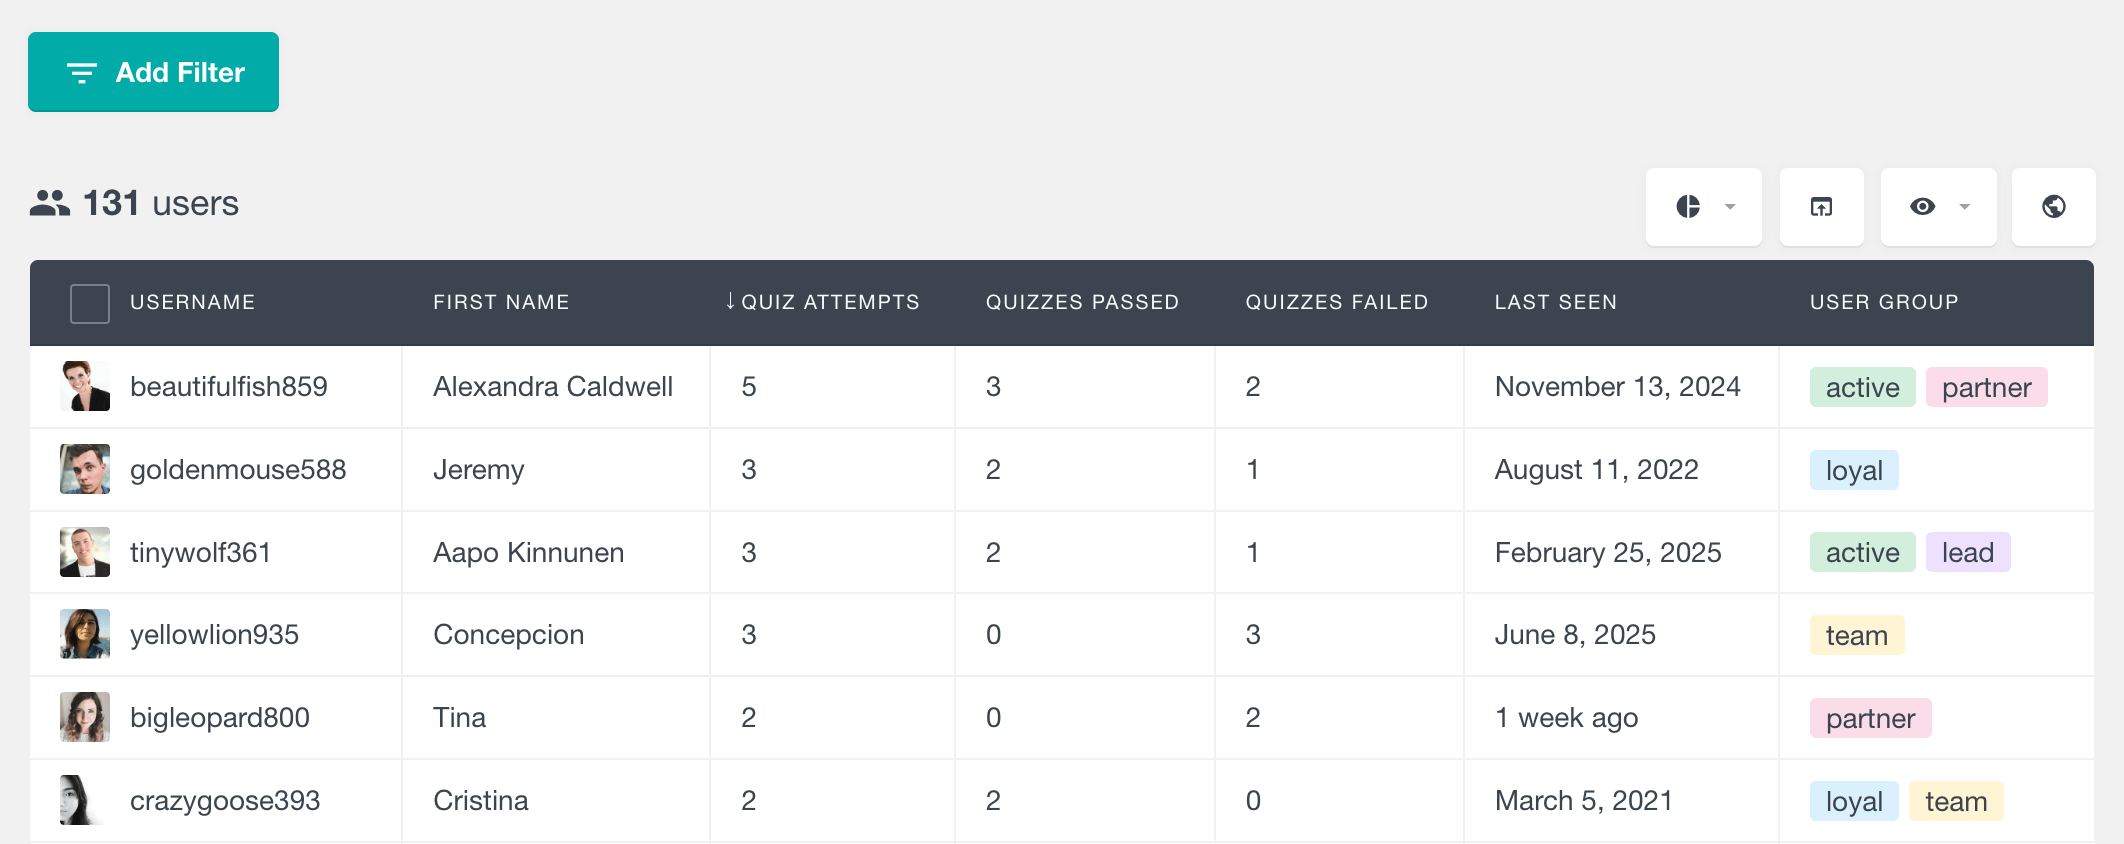Click the lead badge for Aapo Kinnunen
This screenshot has width=2124, height=844.
coord(1967,552)
